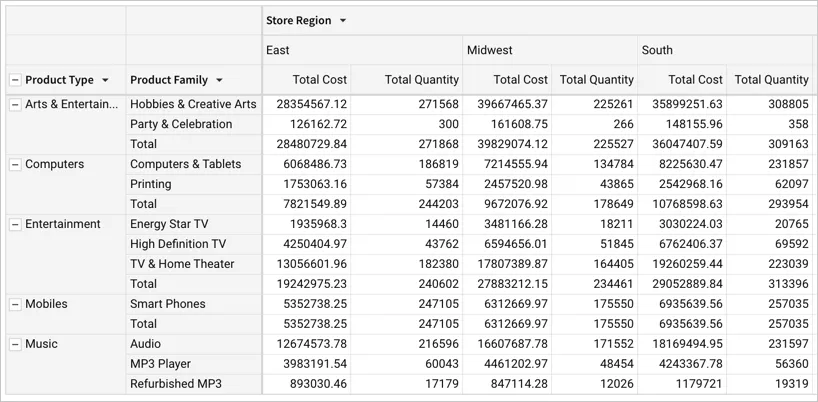Image resolution: width=818 pixels, height=402 pixels.
Task: Click cell value 62097
Action: (x=791, y=184)
